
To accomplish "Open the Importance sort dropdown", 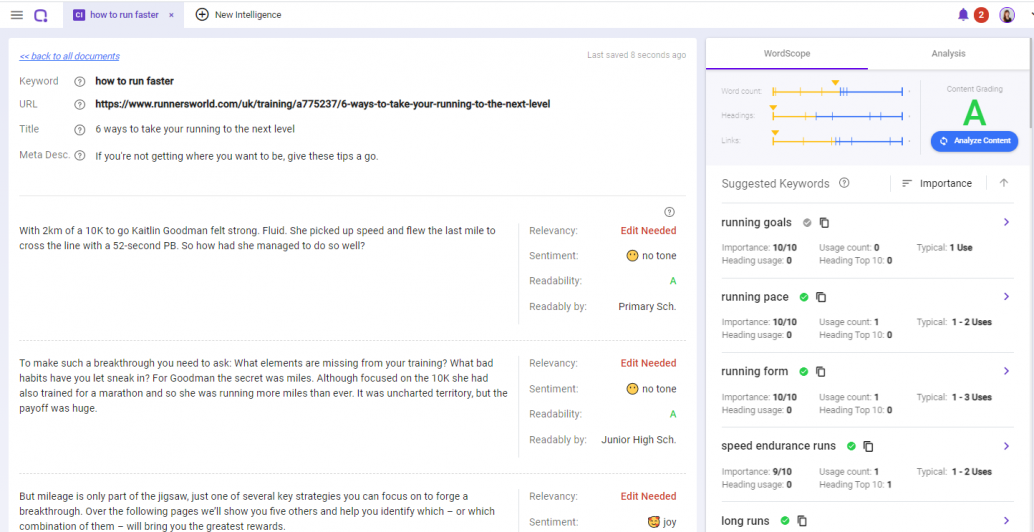I will tap(936, 183).
